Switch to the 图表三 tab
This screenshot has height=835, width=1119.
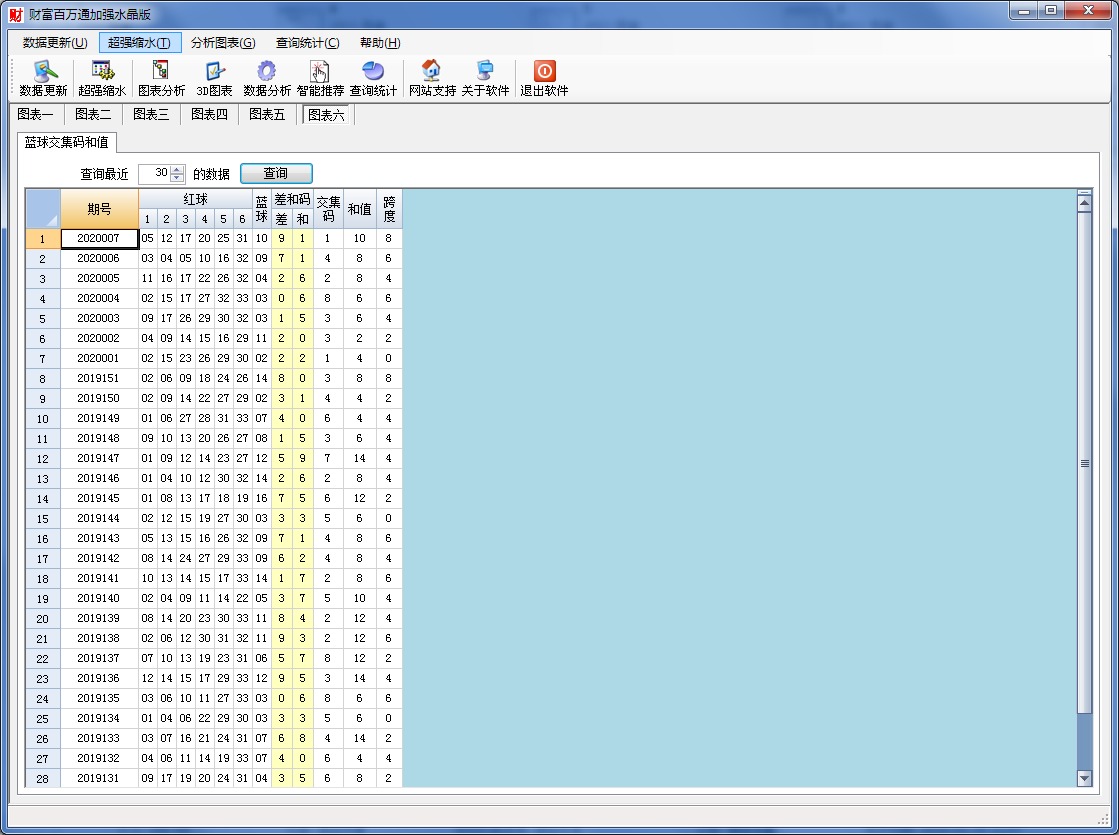point(151,115)
